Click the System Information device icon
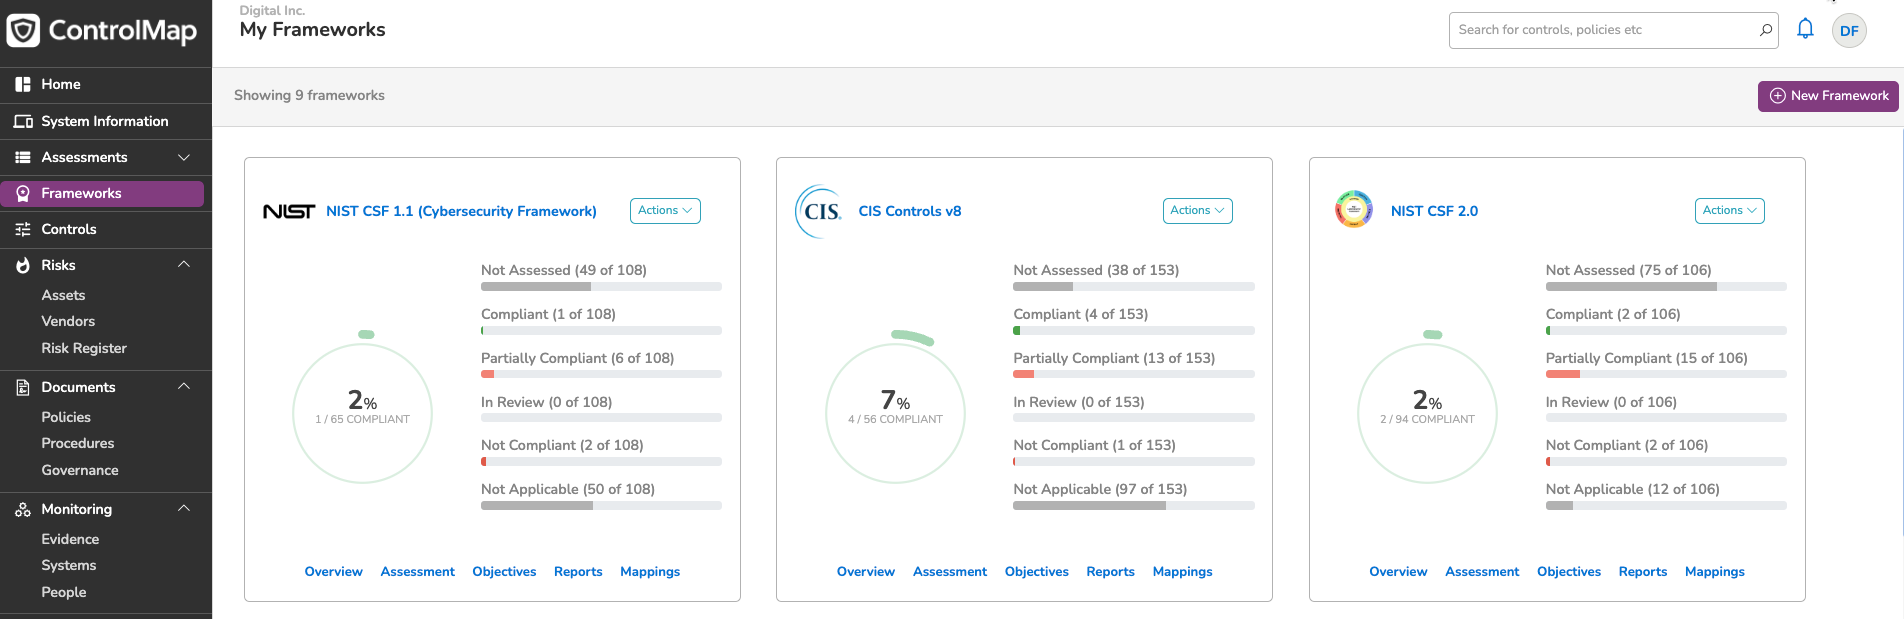Viewport: 1904px width, 619px height. [x=23, y=121]
